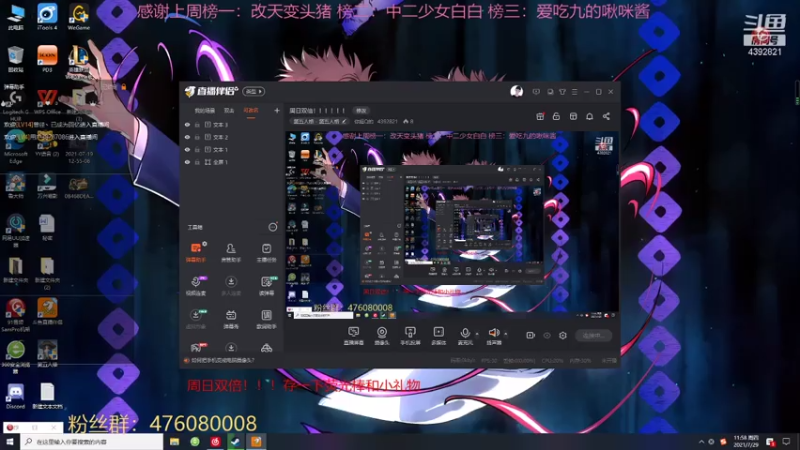
Task: Open File Explorer from the taskbar
Action: pos(174,442)
